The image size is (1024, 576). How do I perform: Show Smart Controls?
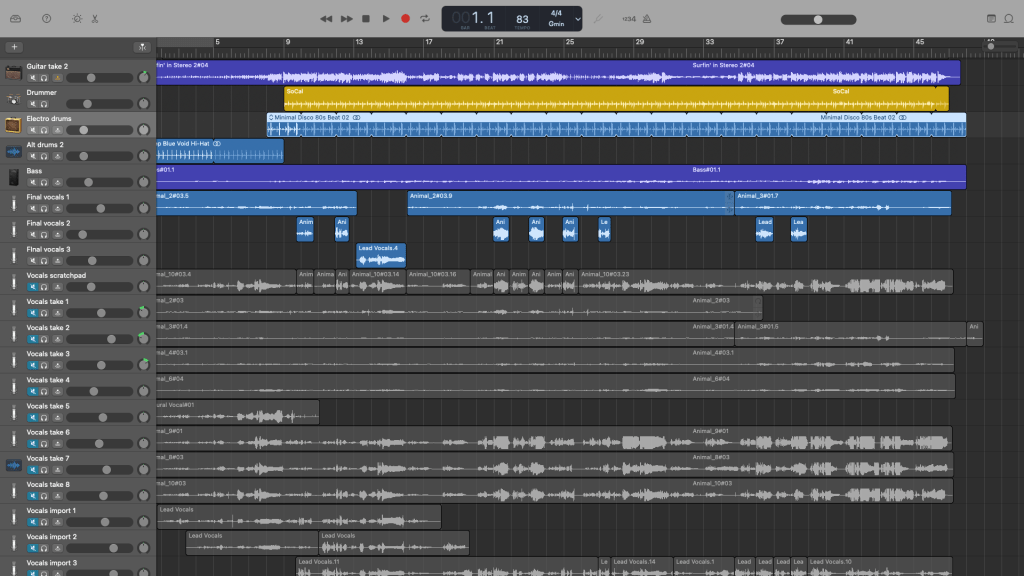[x=77, y=19]
